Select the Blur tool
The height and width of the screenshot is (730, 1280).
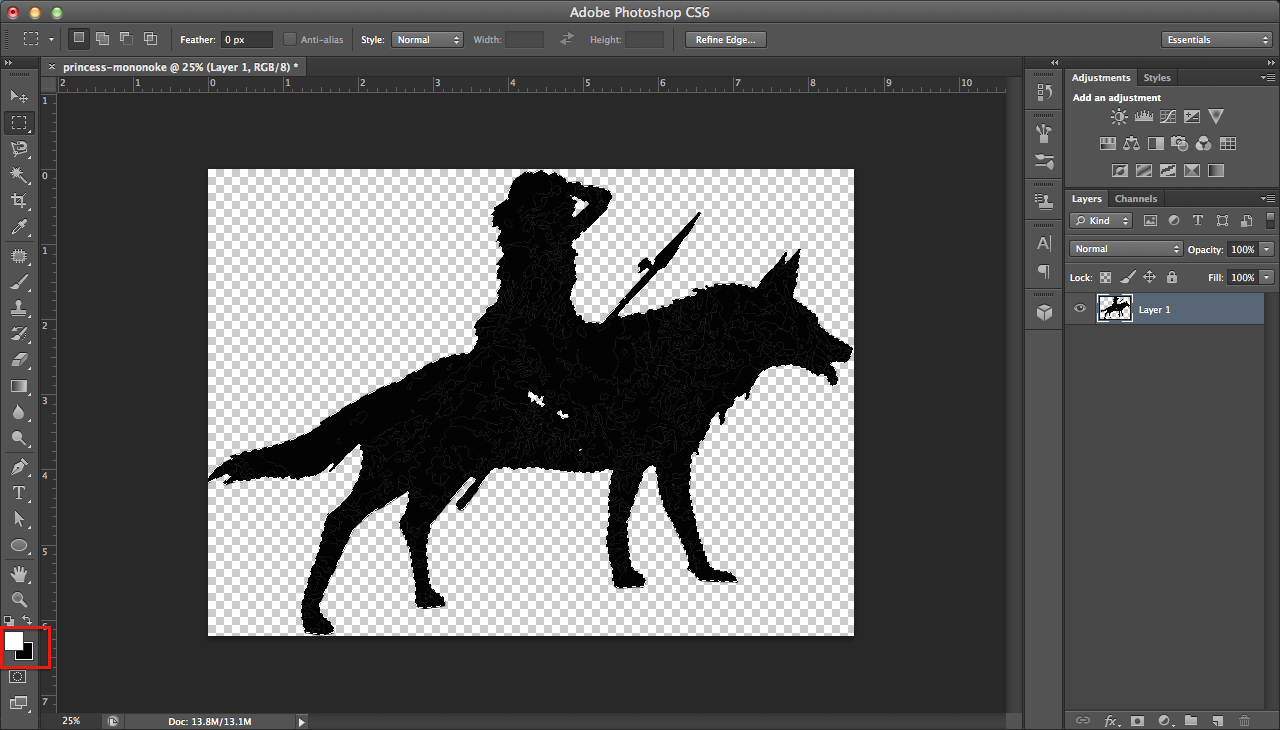19,412
